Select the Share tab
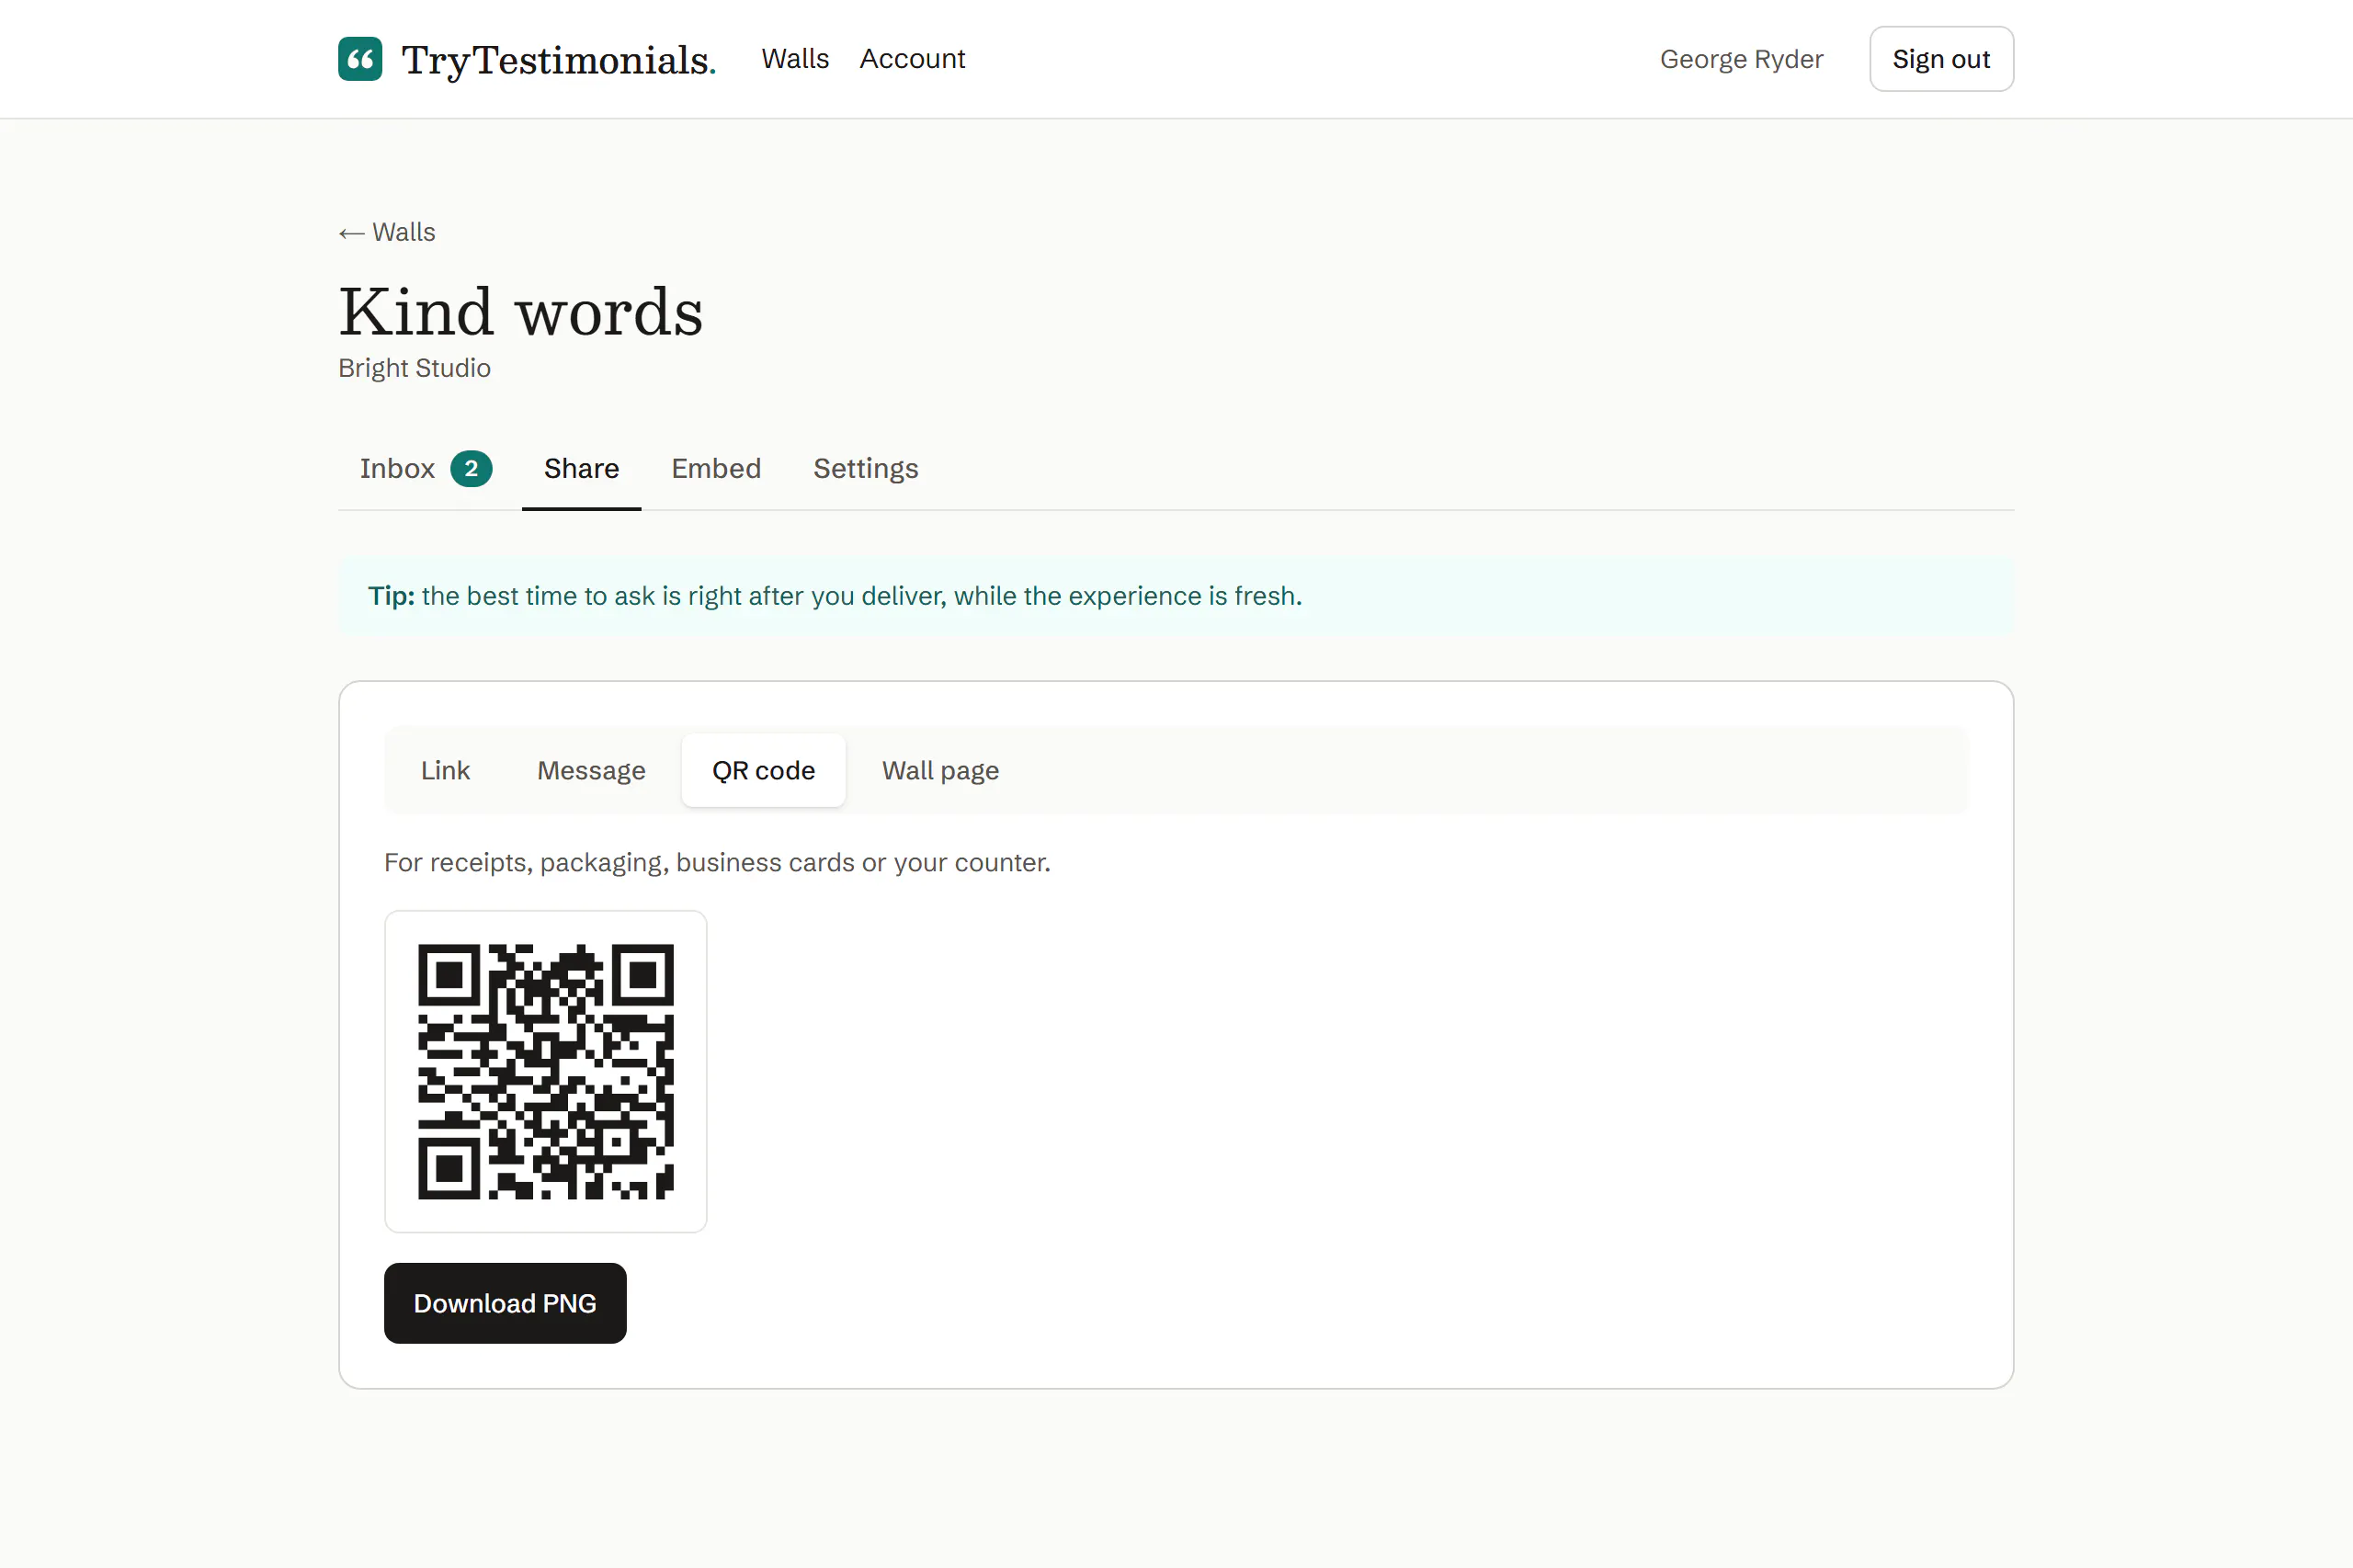The height and width of the screenshot is (1568, 2353). tap(581, 468)
